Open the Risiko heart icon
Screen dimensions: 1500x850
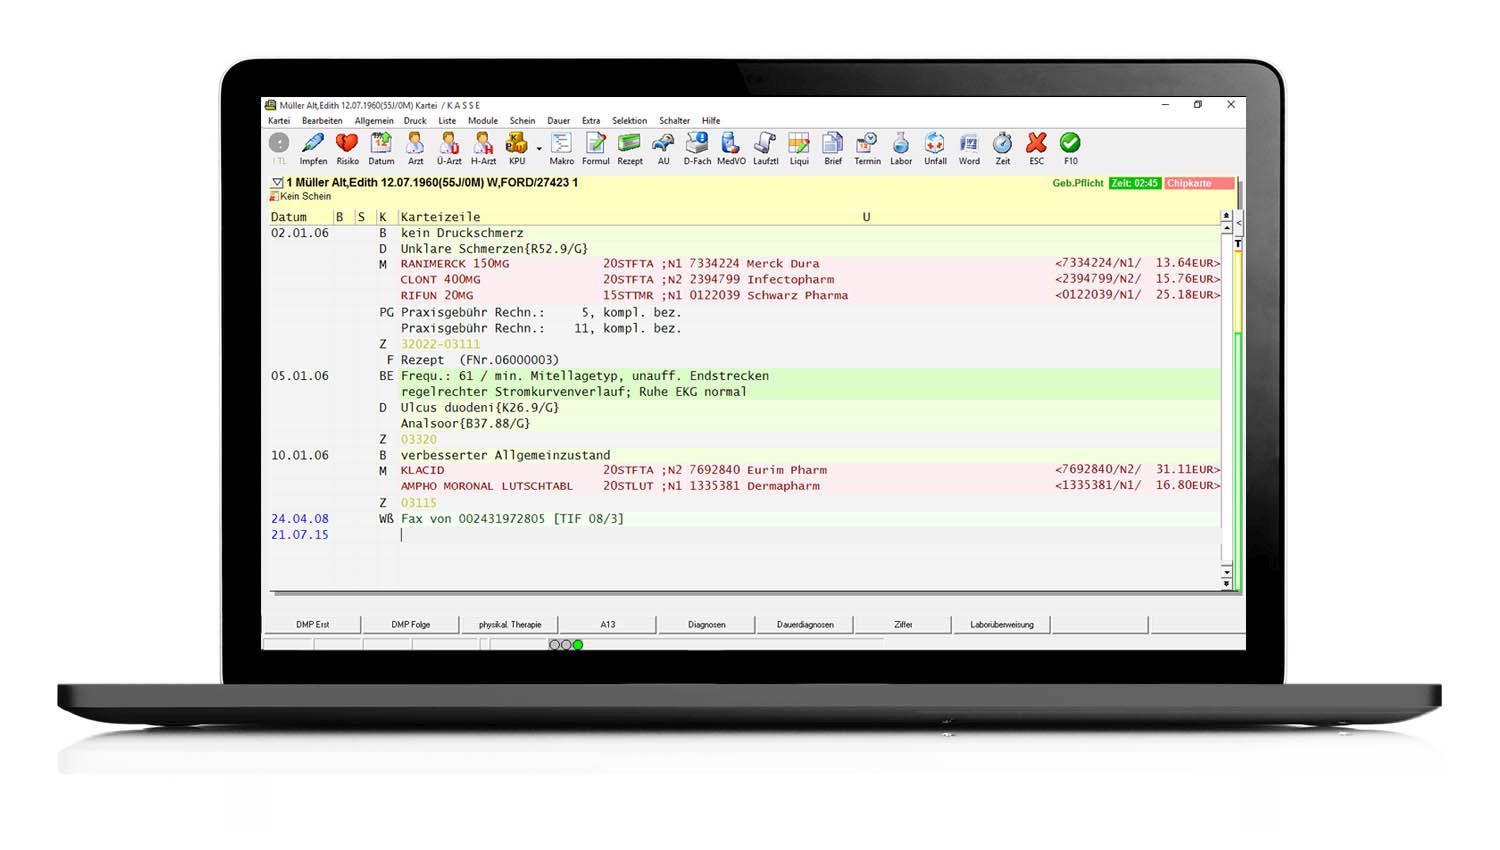pyautogui.click(x=347, y=144)
